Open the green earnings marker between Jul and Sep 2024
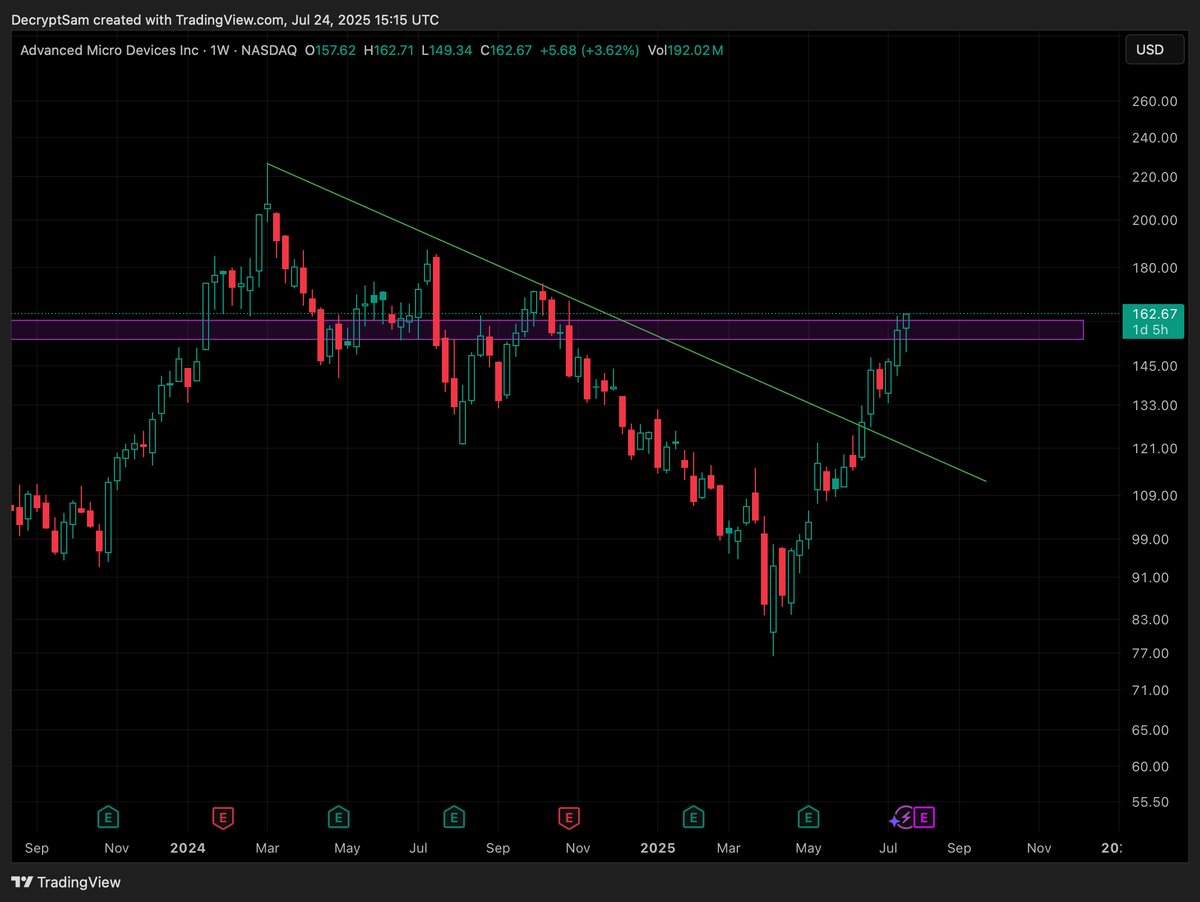This screenshot has width=1200, height=902. point(454,818)
